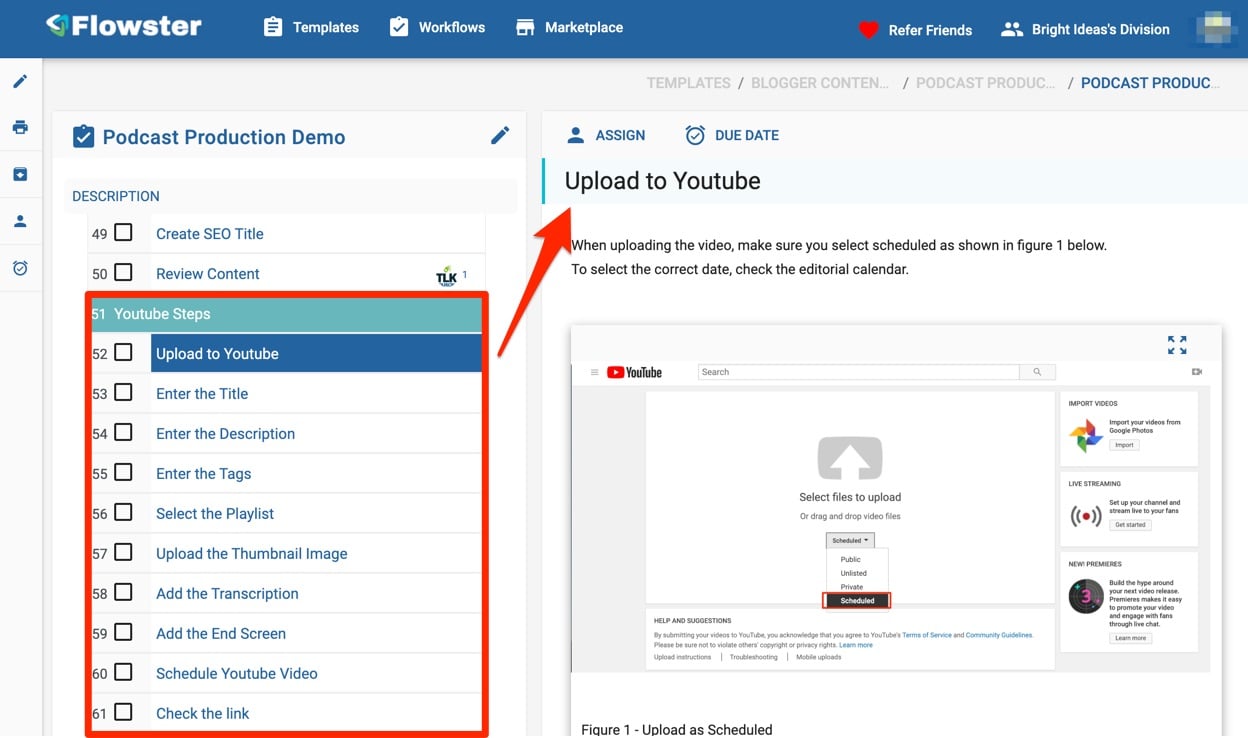The height and width of the screenshot is (738, 1248).
Task: Check the Schedule Youtube Video checkbox
Action: [x=123, y=672]
